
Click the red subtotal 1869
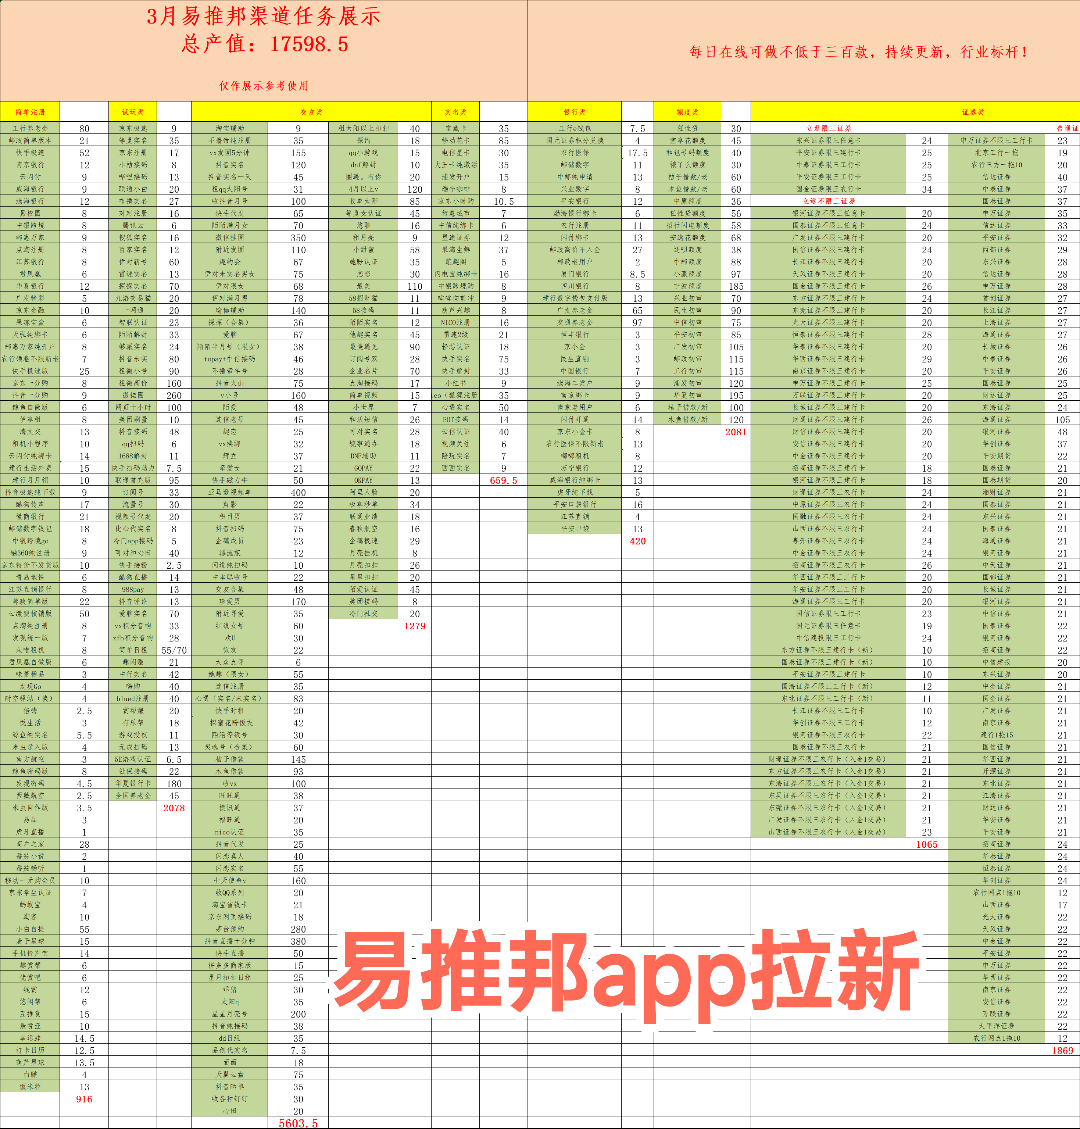pyautogui.click(x=1063, y=1050)
